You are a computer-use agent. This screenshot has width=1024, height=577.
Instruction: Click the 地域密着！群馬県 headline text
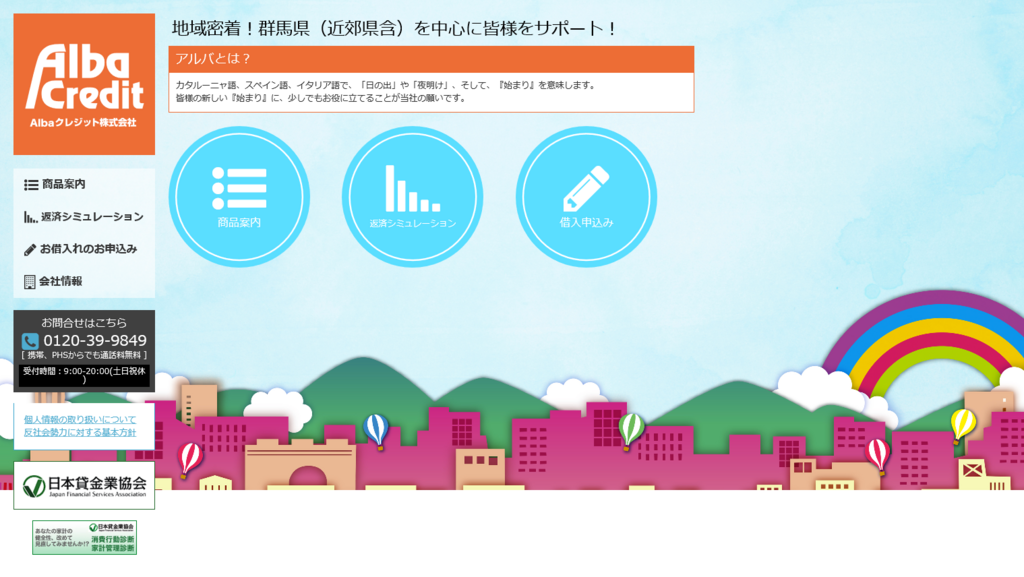[394, 29]
